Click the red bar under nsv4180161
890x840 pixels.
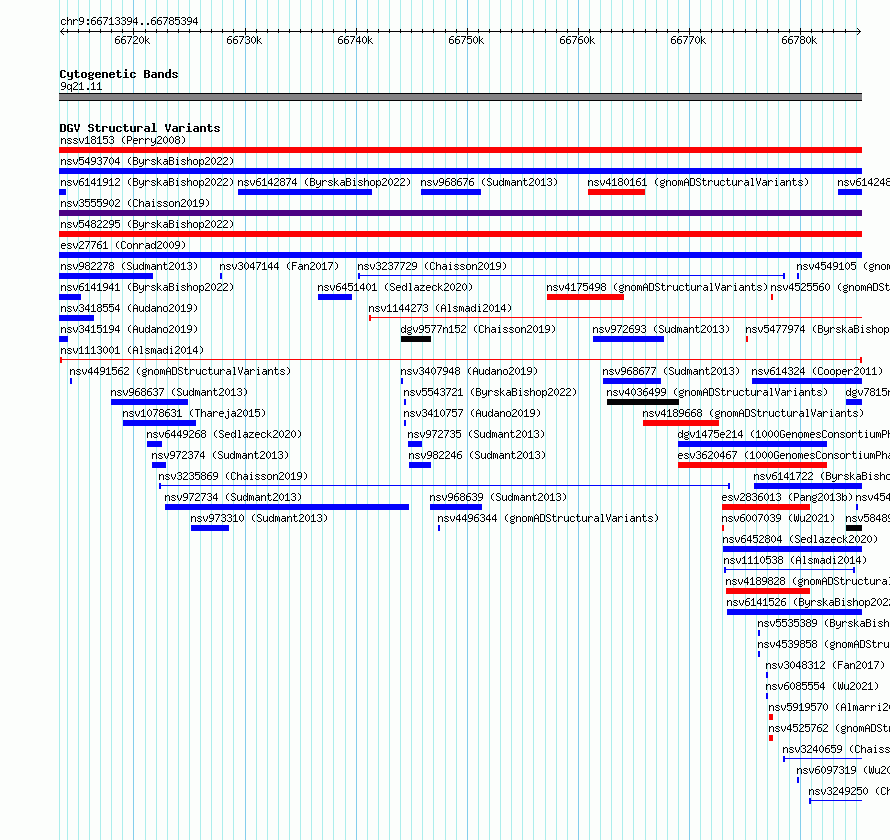(x=616, y=192)
